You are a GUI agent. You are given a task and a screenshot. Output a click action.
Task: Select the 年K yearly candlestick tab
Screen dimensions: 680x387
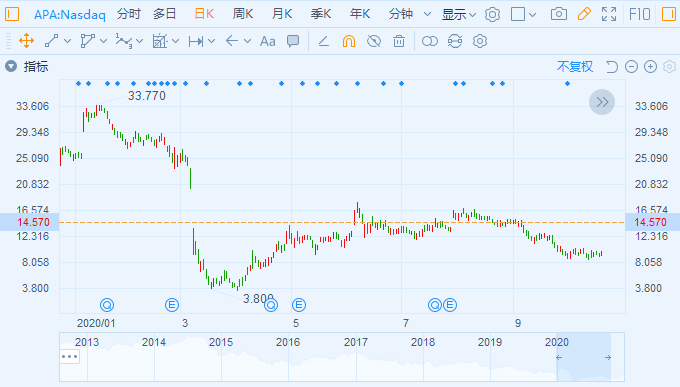[360, 14]
